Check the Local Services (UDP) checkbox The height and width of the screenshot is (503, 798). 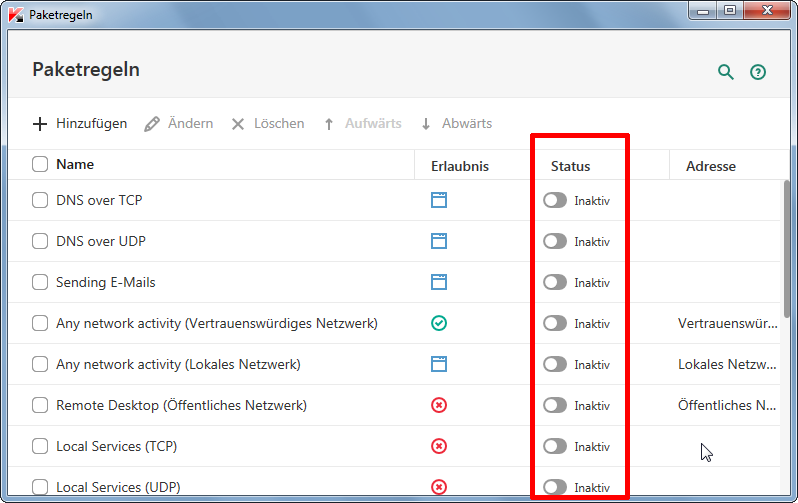pyautogui.click(x=40, y=487)
